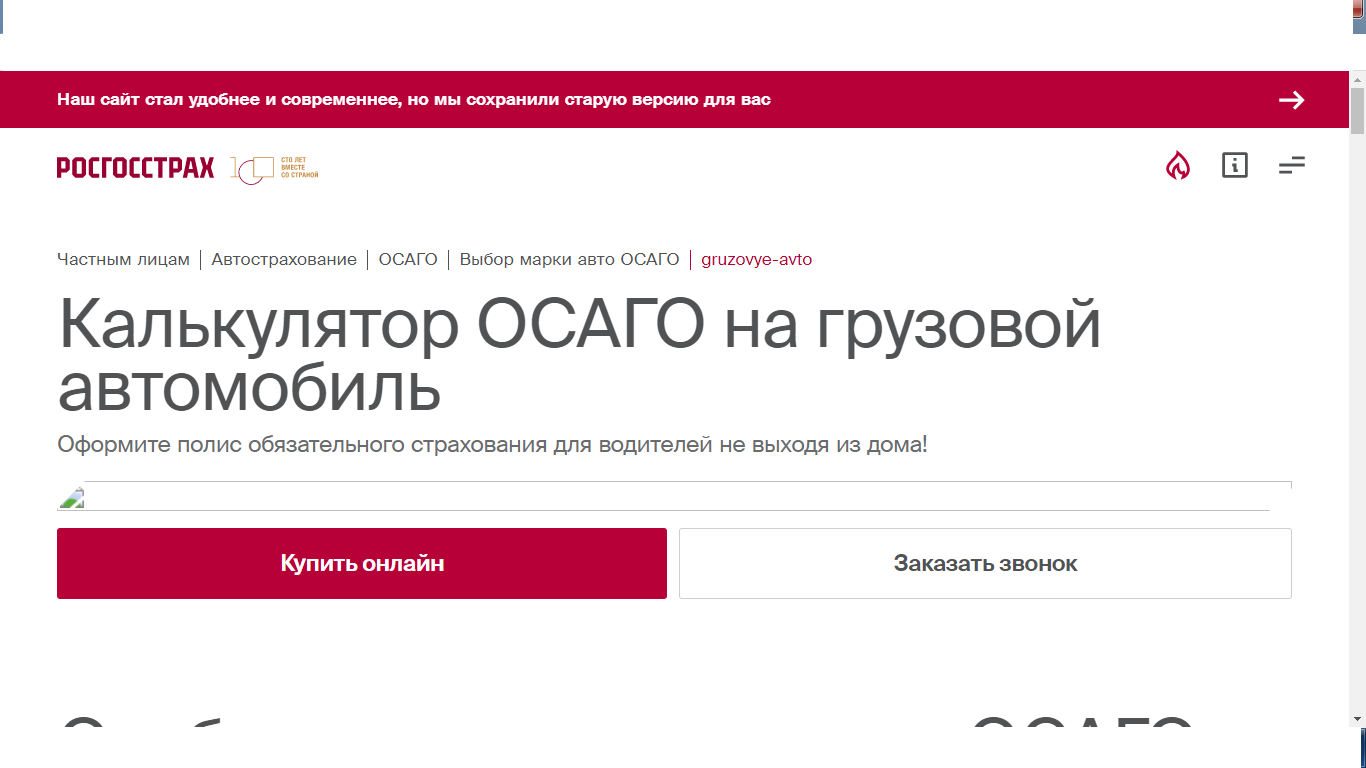Open the Rosgosstrakh logo home link

coord(135,168)
